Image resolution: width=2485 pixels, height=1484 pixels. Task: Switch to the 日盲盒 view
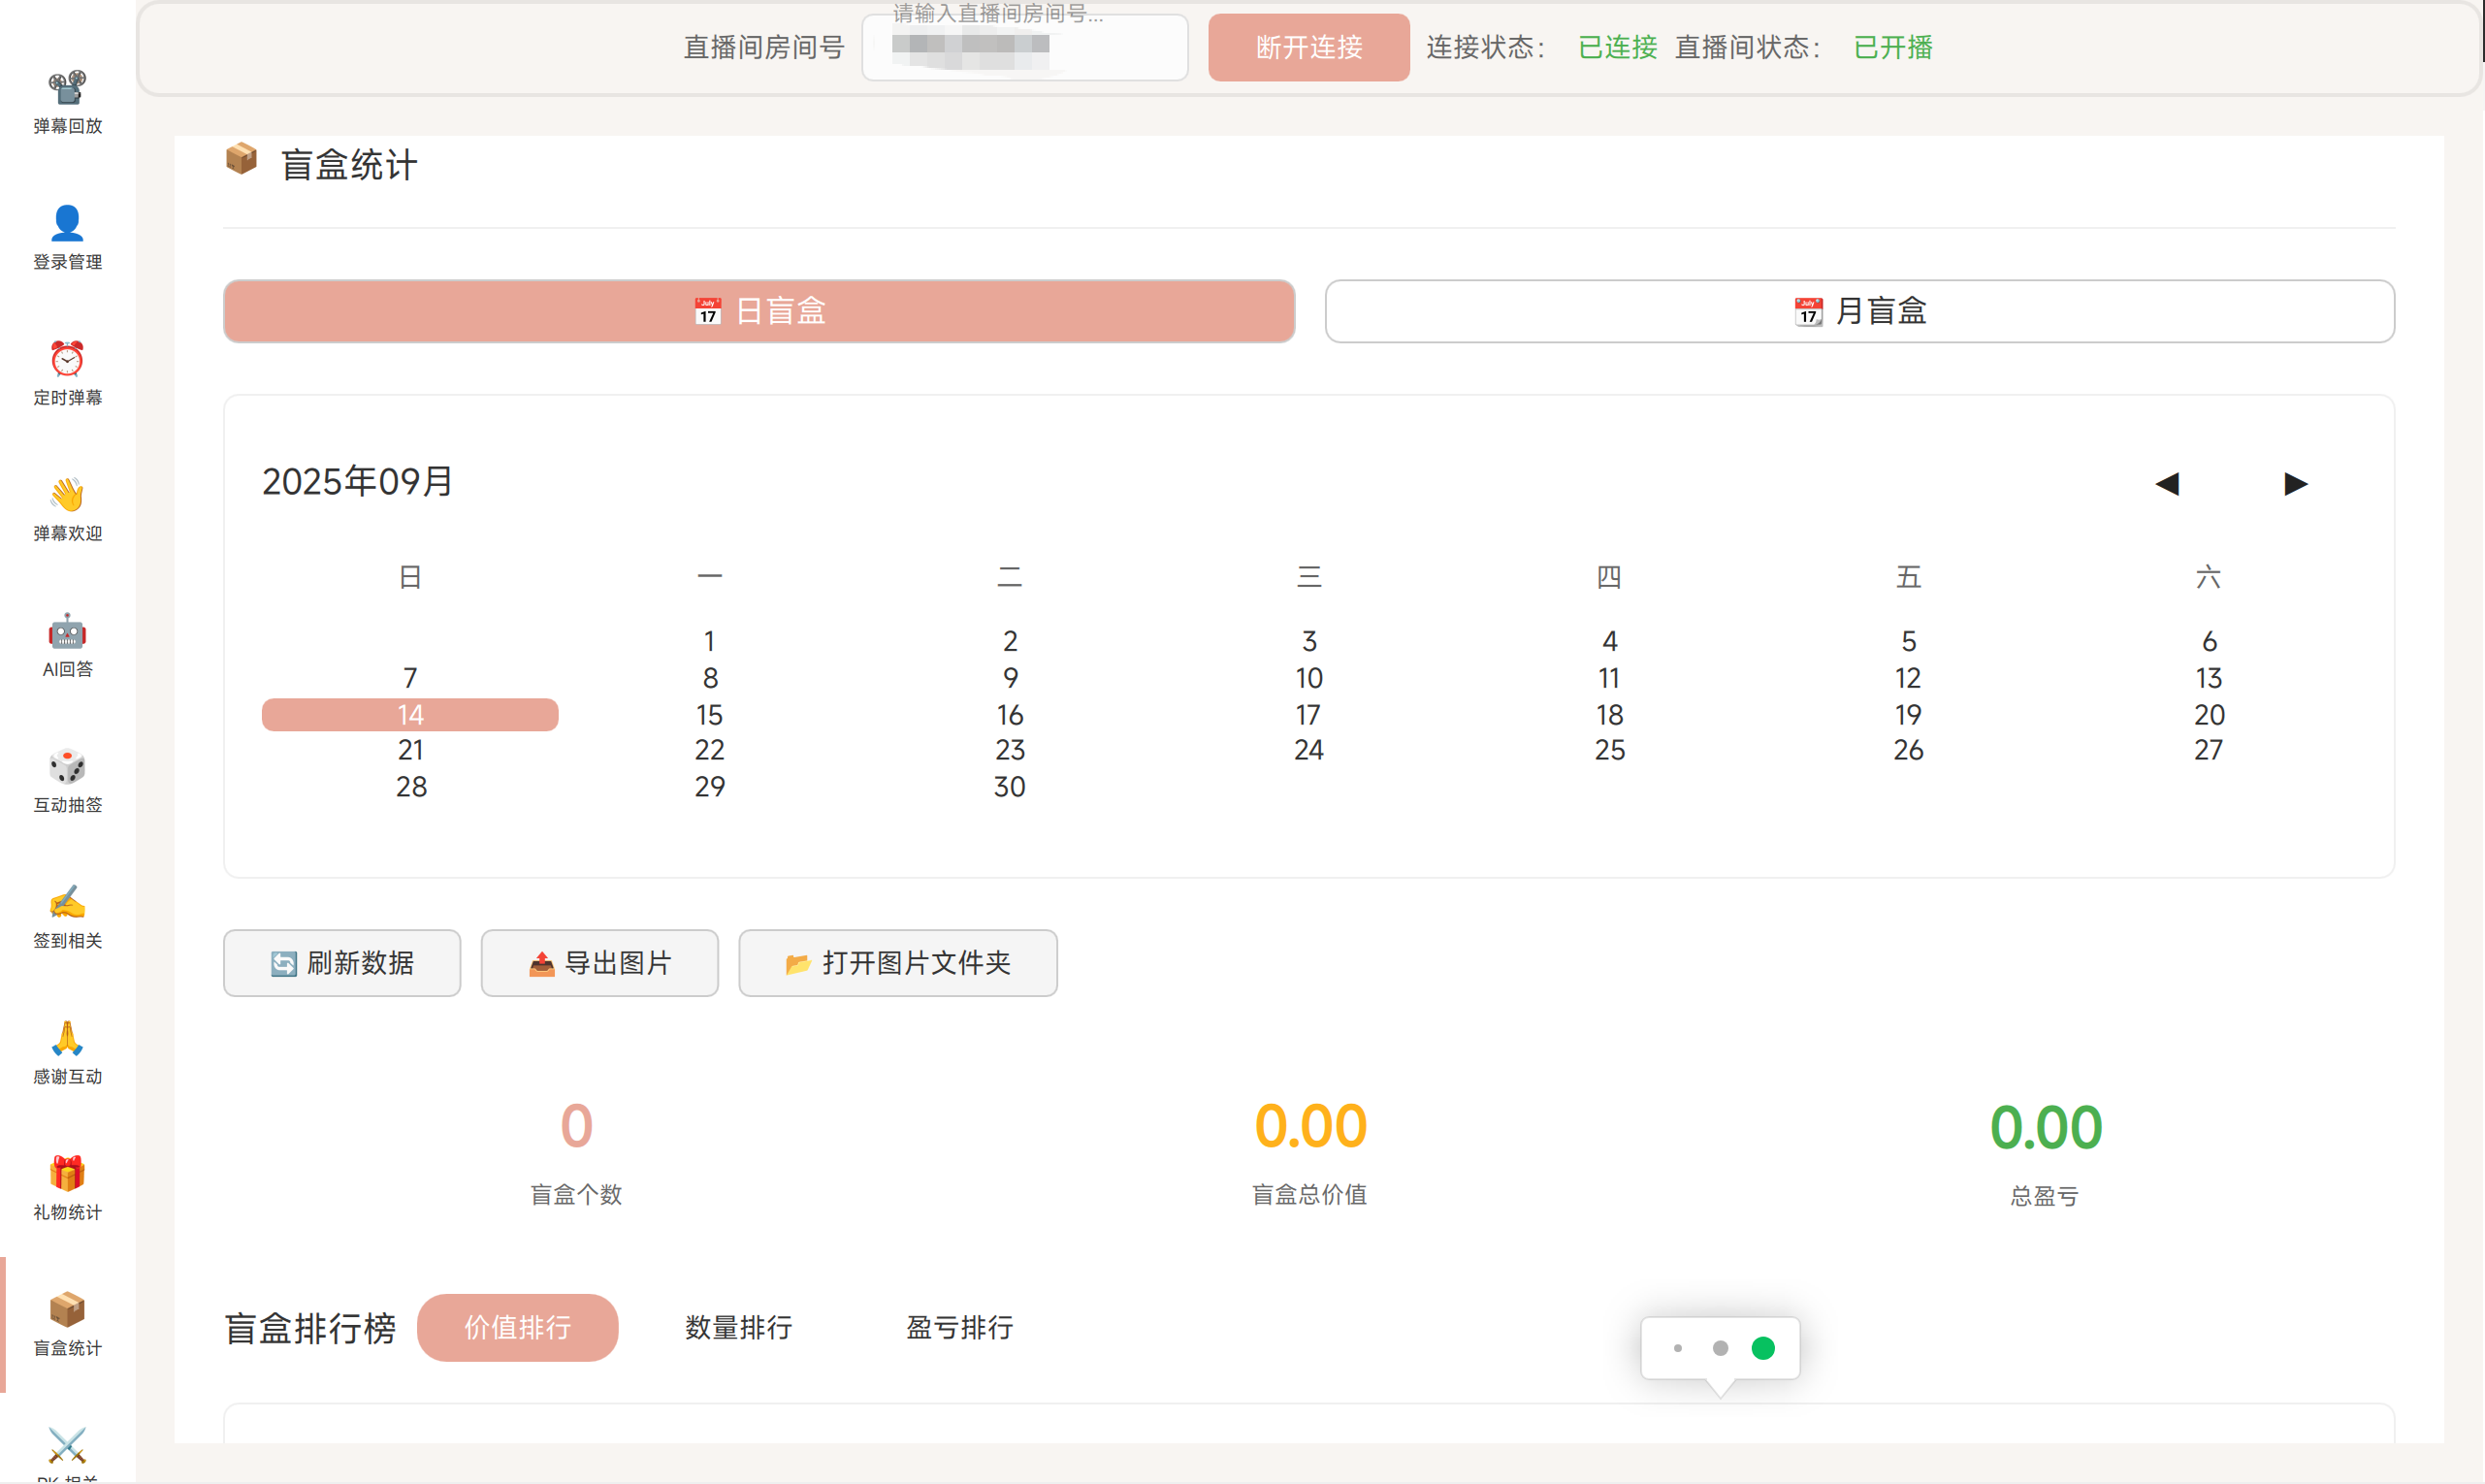point(759,311)
